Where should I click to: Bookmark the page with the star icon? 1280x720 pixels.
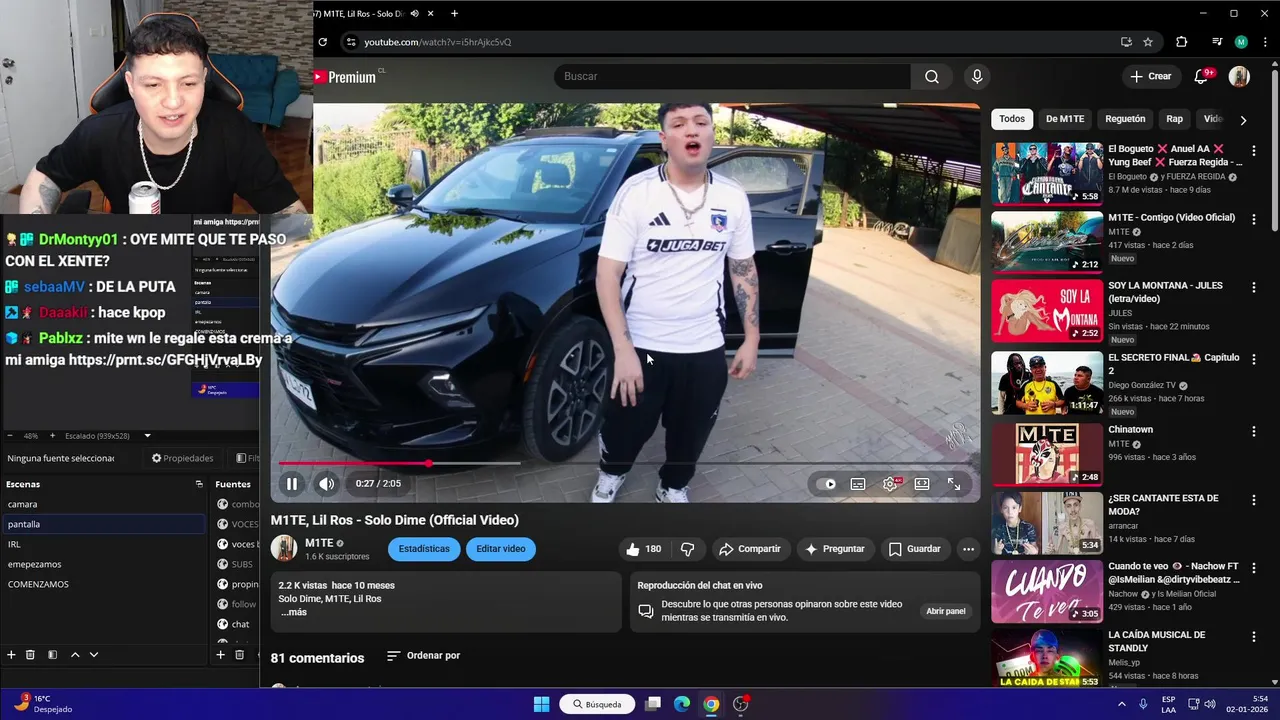(x=1148, y=42)
